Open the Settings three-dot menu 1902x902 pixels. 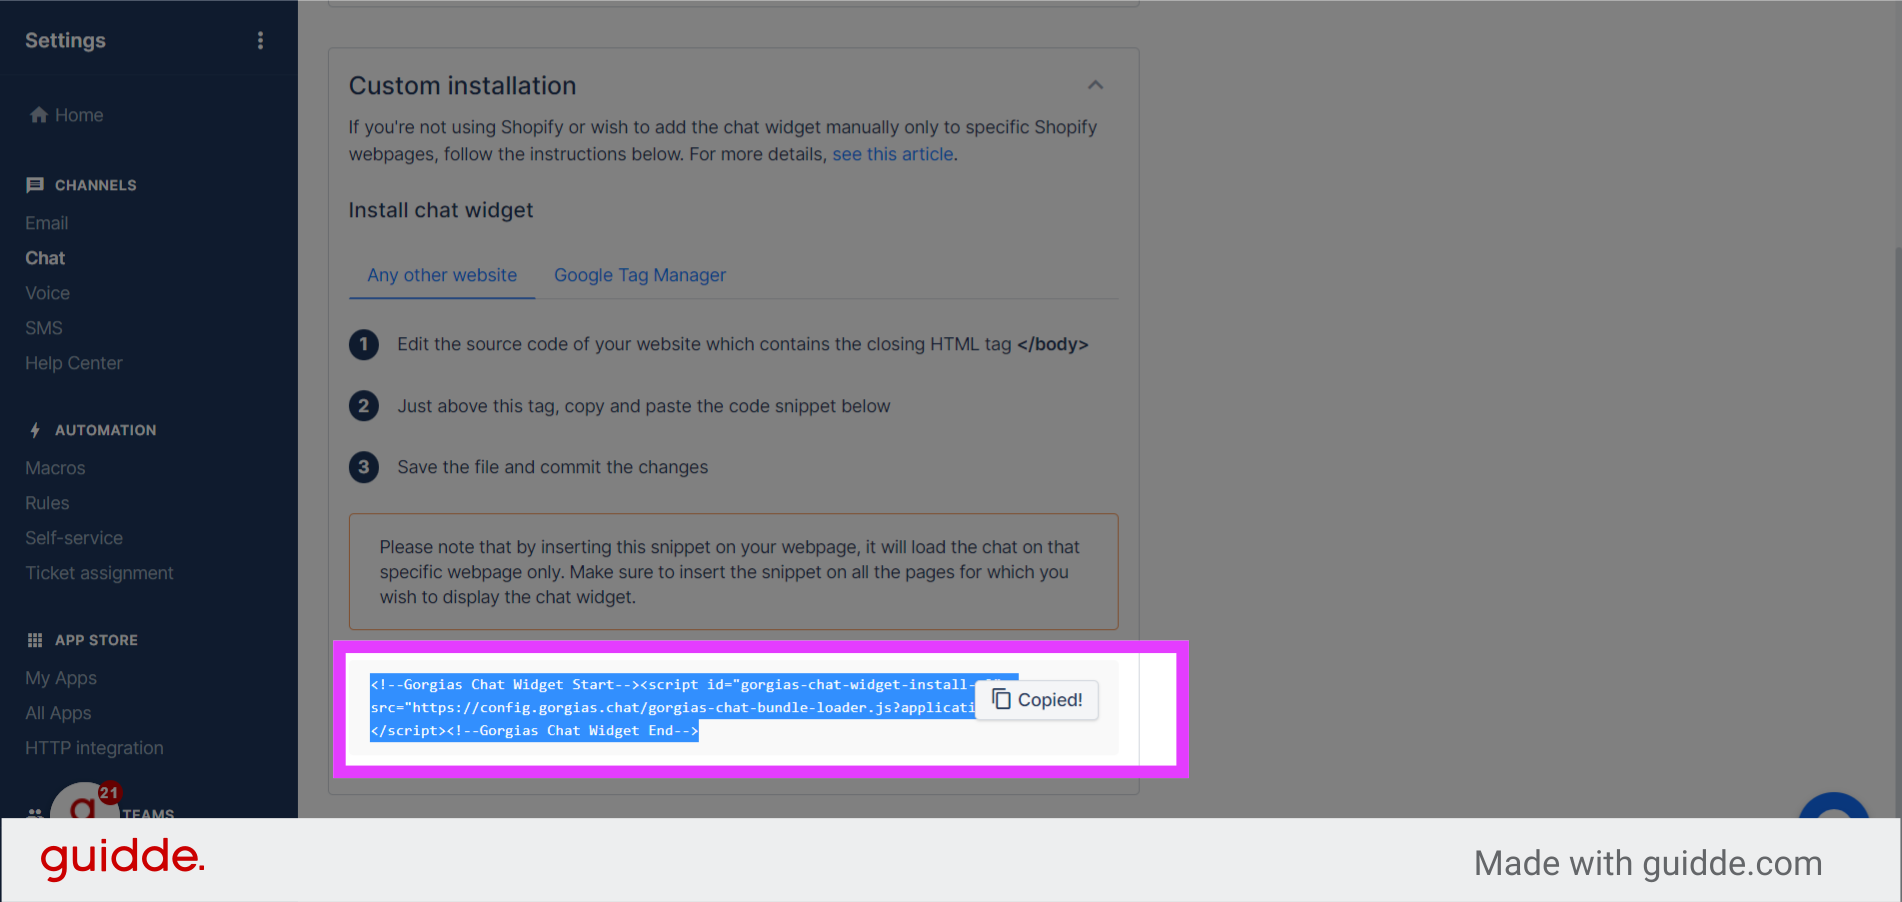[260, 40]
